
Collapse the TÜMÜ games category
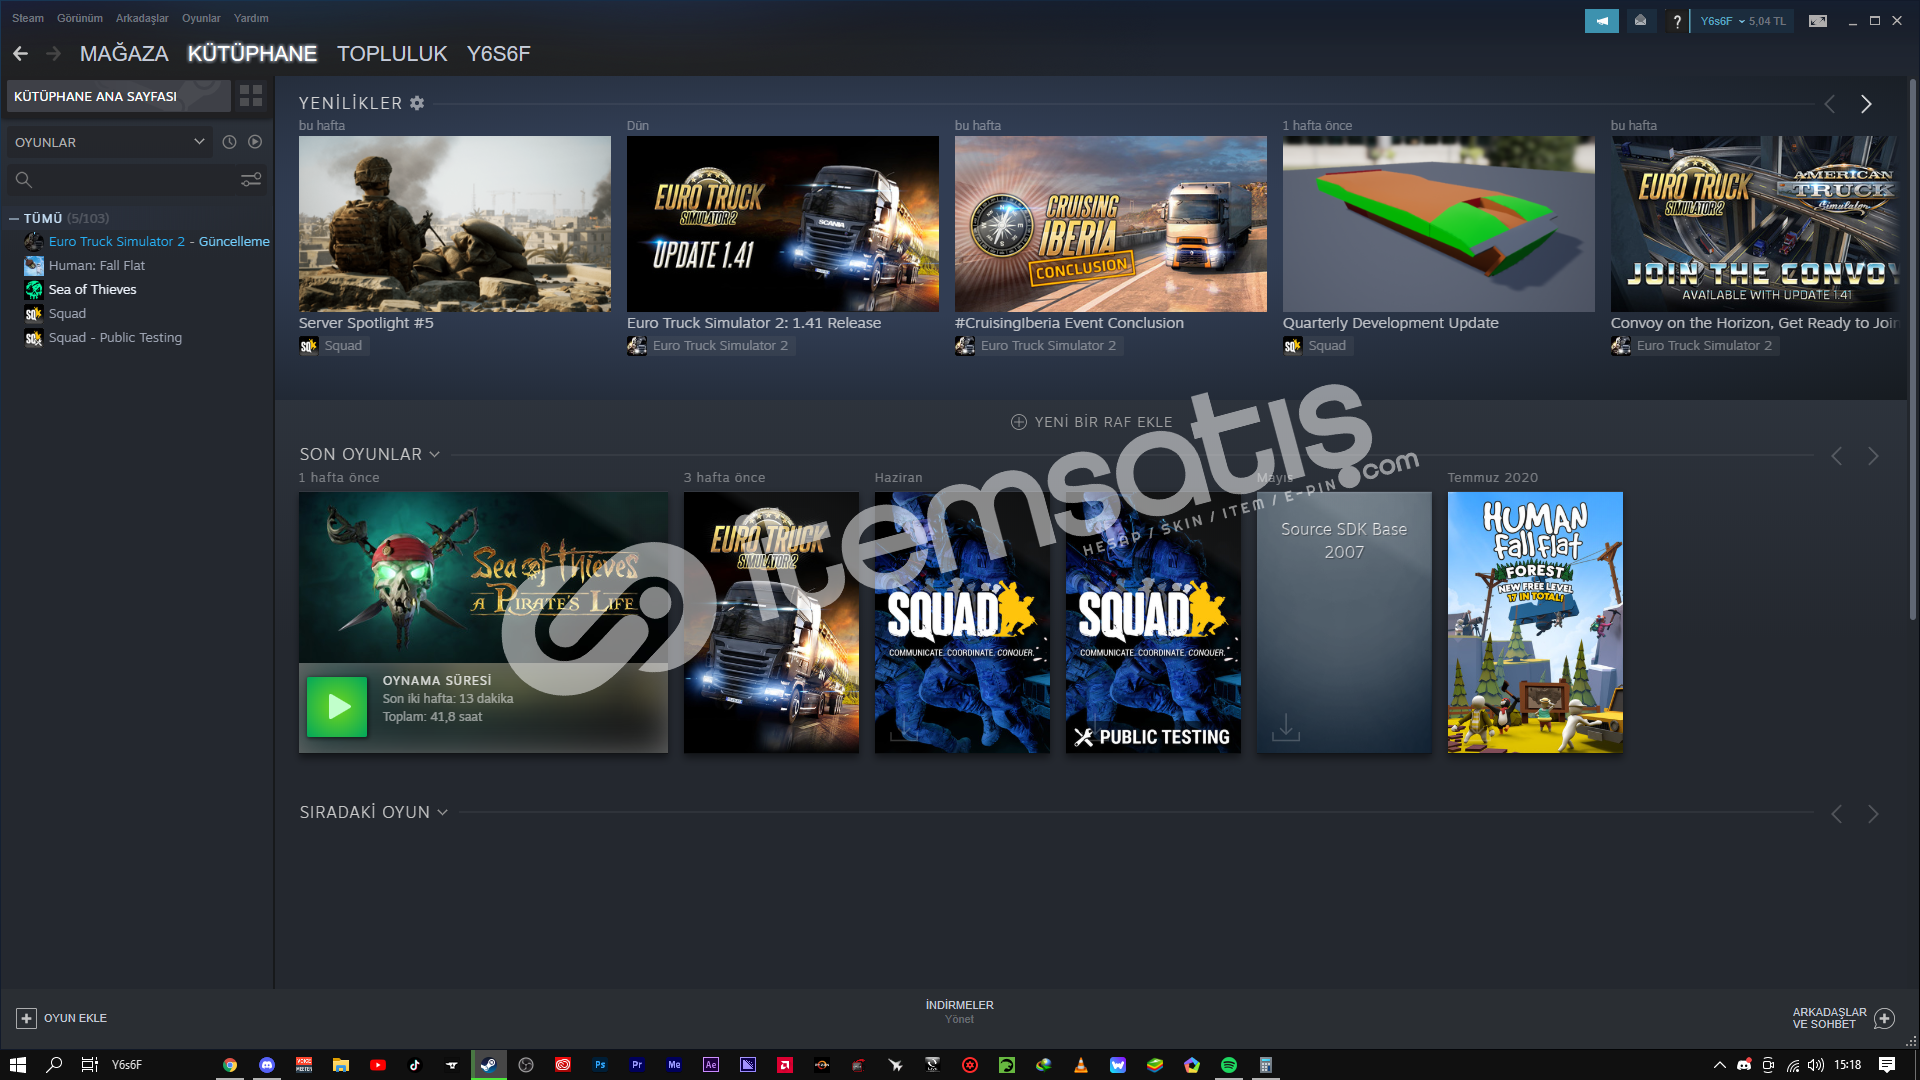point(14,218)
